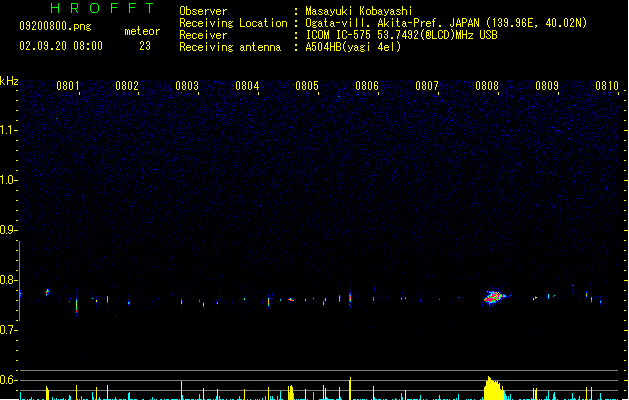Click the 0804 time marker
The image size is (629, 400).
point(247,85)
